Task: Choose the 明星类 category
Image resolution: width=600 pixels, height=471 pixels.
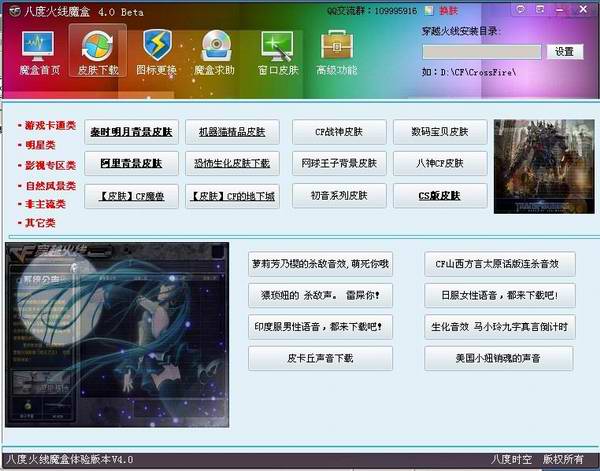Action: pos(42,145)
